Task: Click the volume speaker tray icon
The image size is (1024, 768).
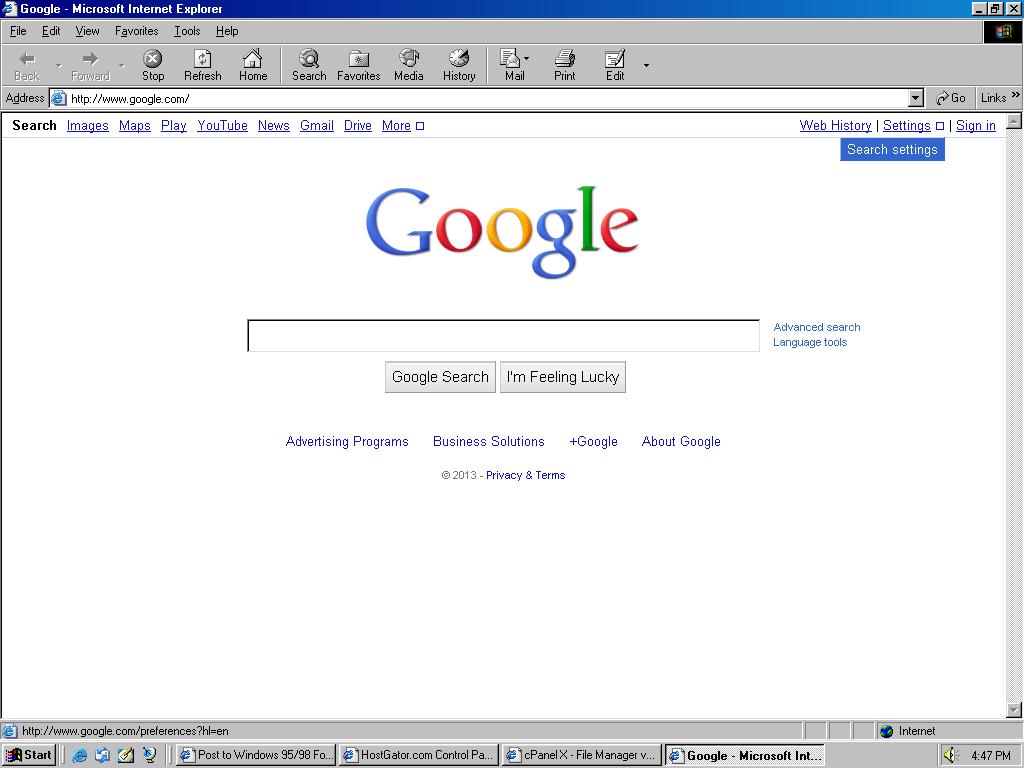Action: [951, 756]
